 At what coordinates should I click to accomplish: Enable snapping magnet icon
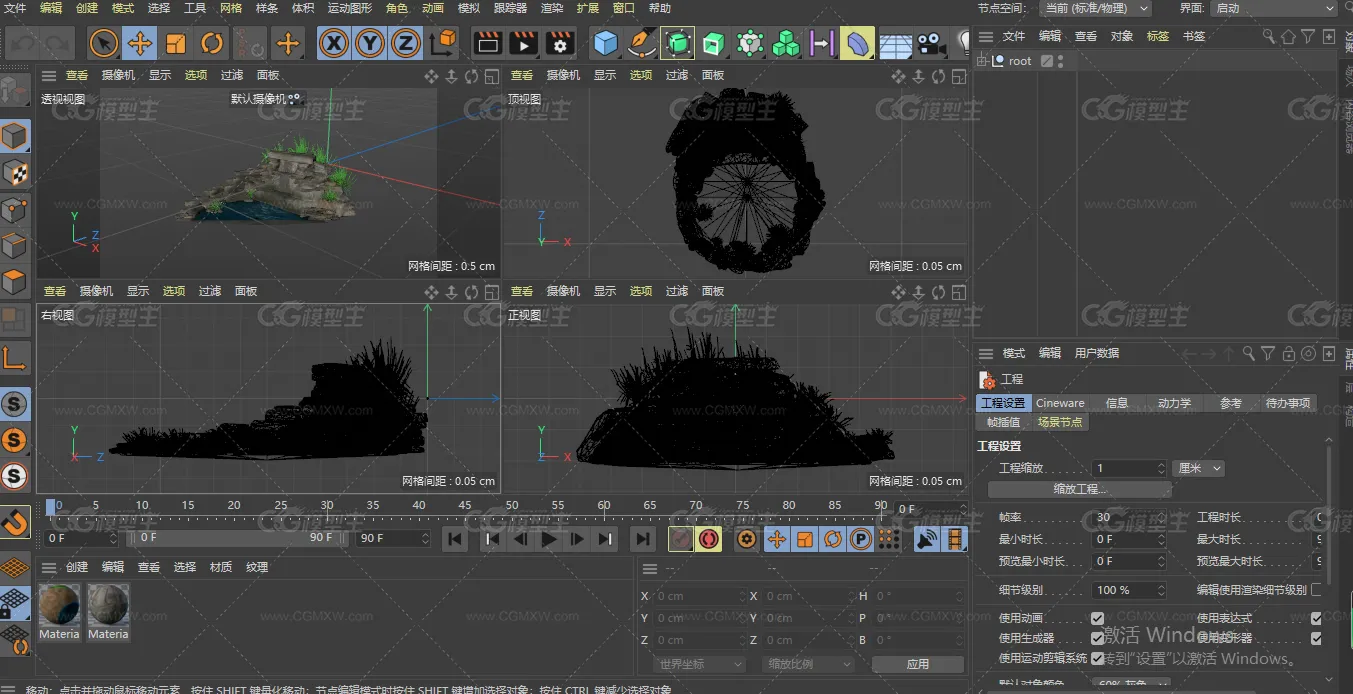[15, 521]
